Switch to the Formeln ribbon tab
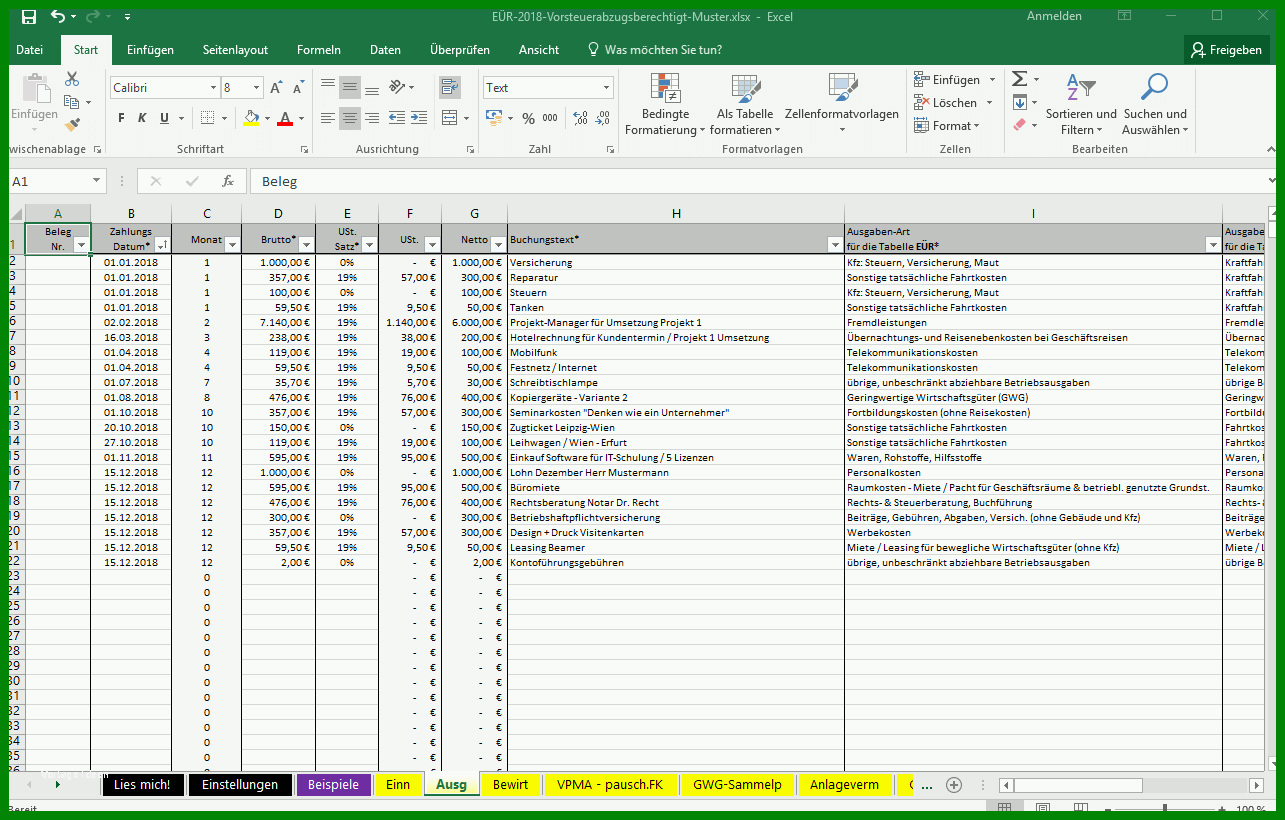The width and height of the screenshot is (1285, 820). [x=319, y=50]
